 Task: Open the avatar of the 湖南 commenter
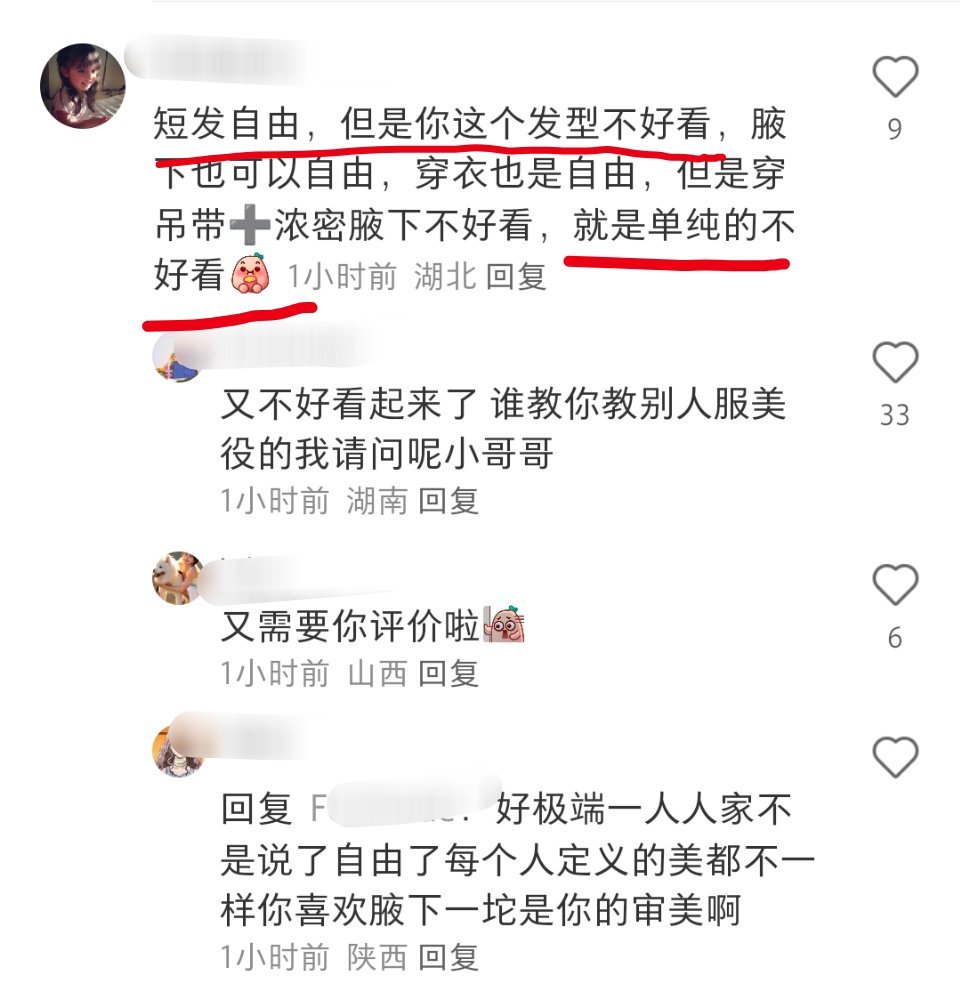coord(176,359)
